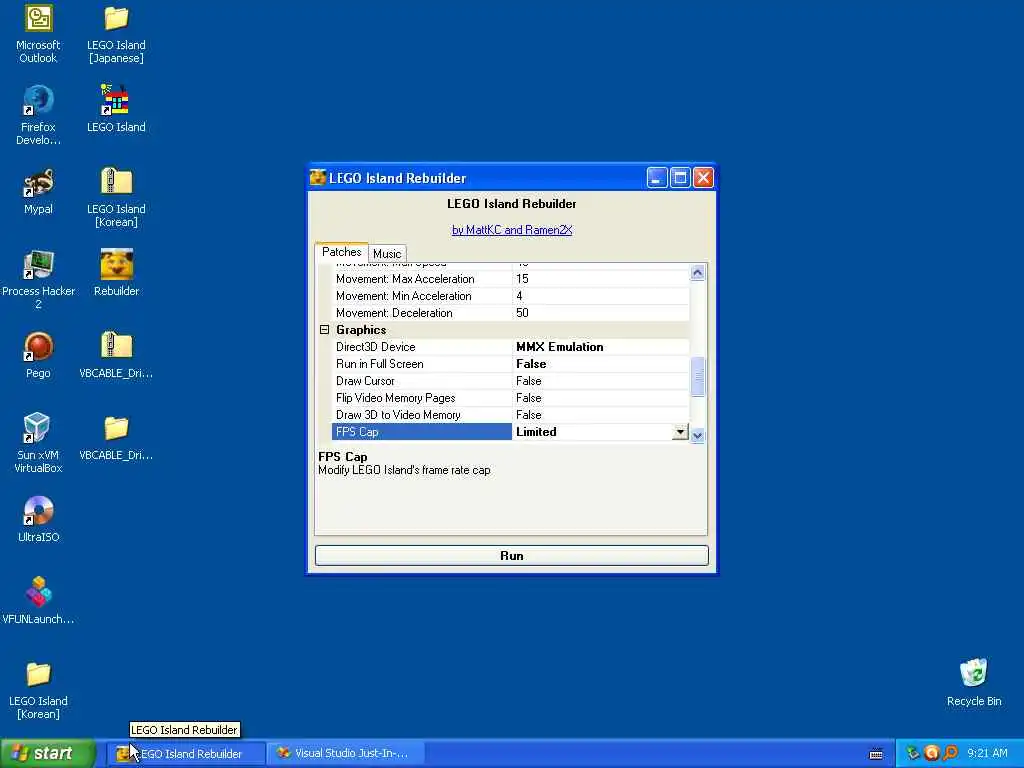Viewport: 1024px width, 768px height.
Task: Select the UltraISO desktop shortcut
Action: tap(38, 511)
